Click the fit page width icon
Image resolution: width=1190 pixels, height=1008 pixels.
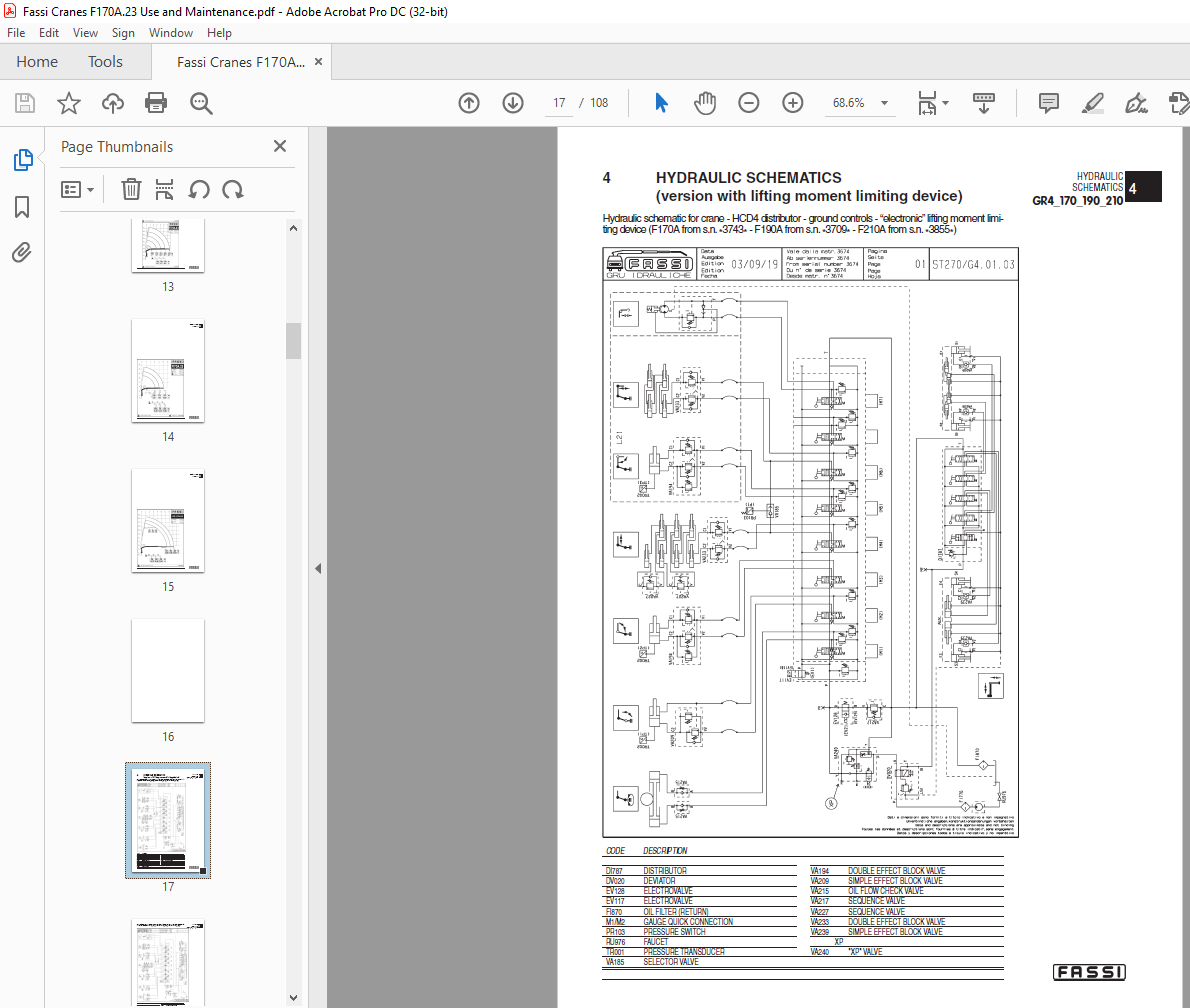[927, 103]
